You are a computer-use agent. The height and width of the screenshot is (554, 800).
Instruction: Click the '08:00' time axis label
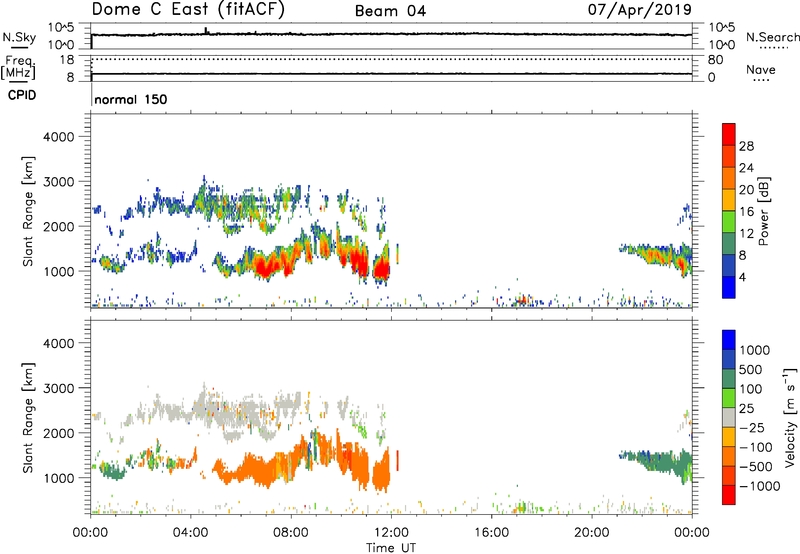[x=290, y=533]
